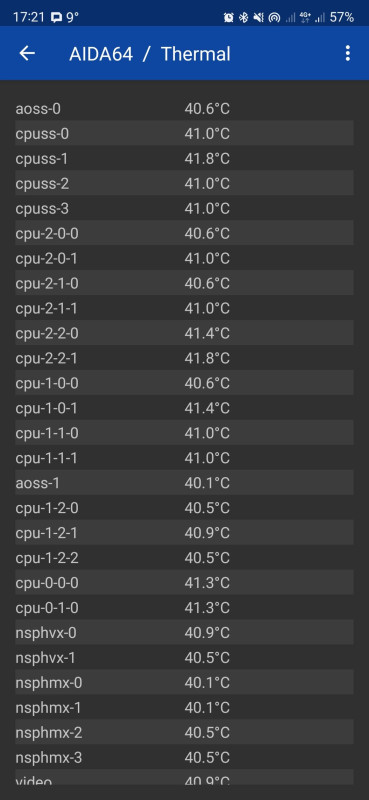The width and height of the screenshot is (369, 800).
Task: Select the aoss-1 sensor row
Action: (x=184, y=483)
